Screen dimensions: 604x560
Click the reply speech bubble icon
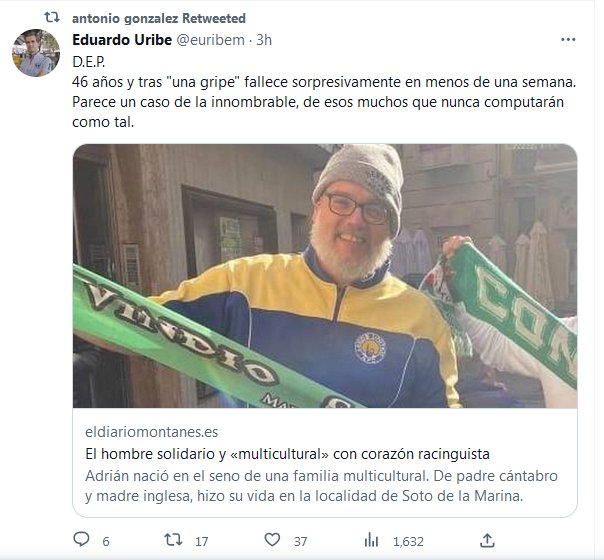click(81, 539)
